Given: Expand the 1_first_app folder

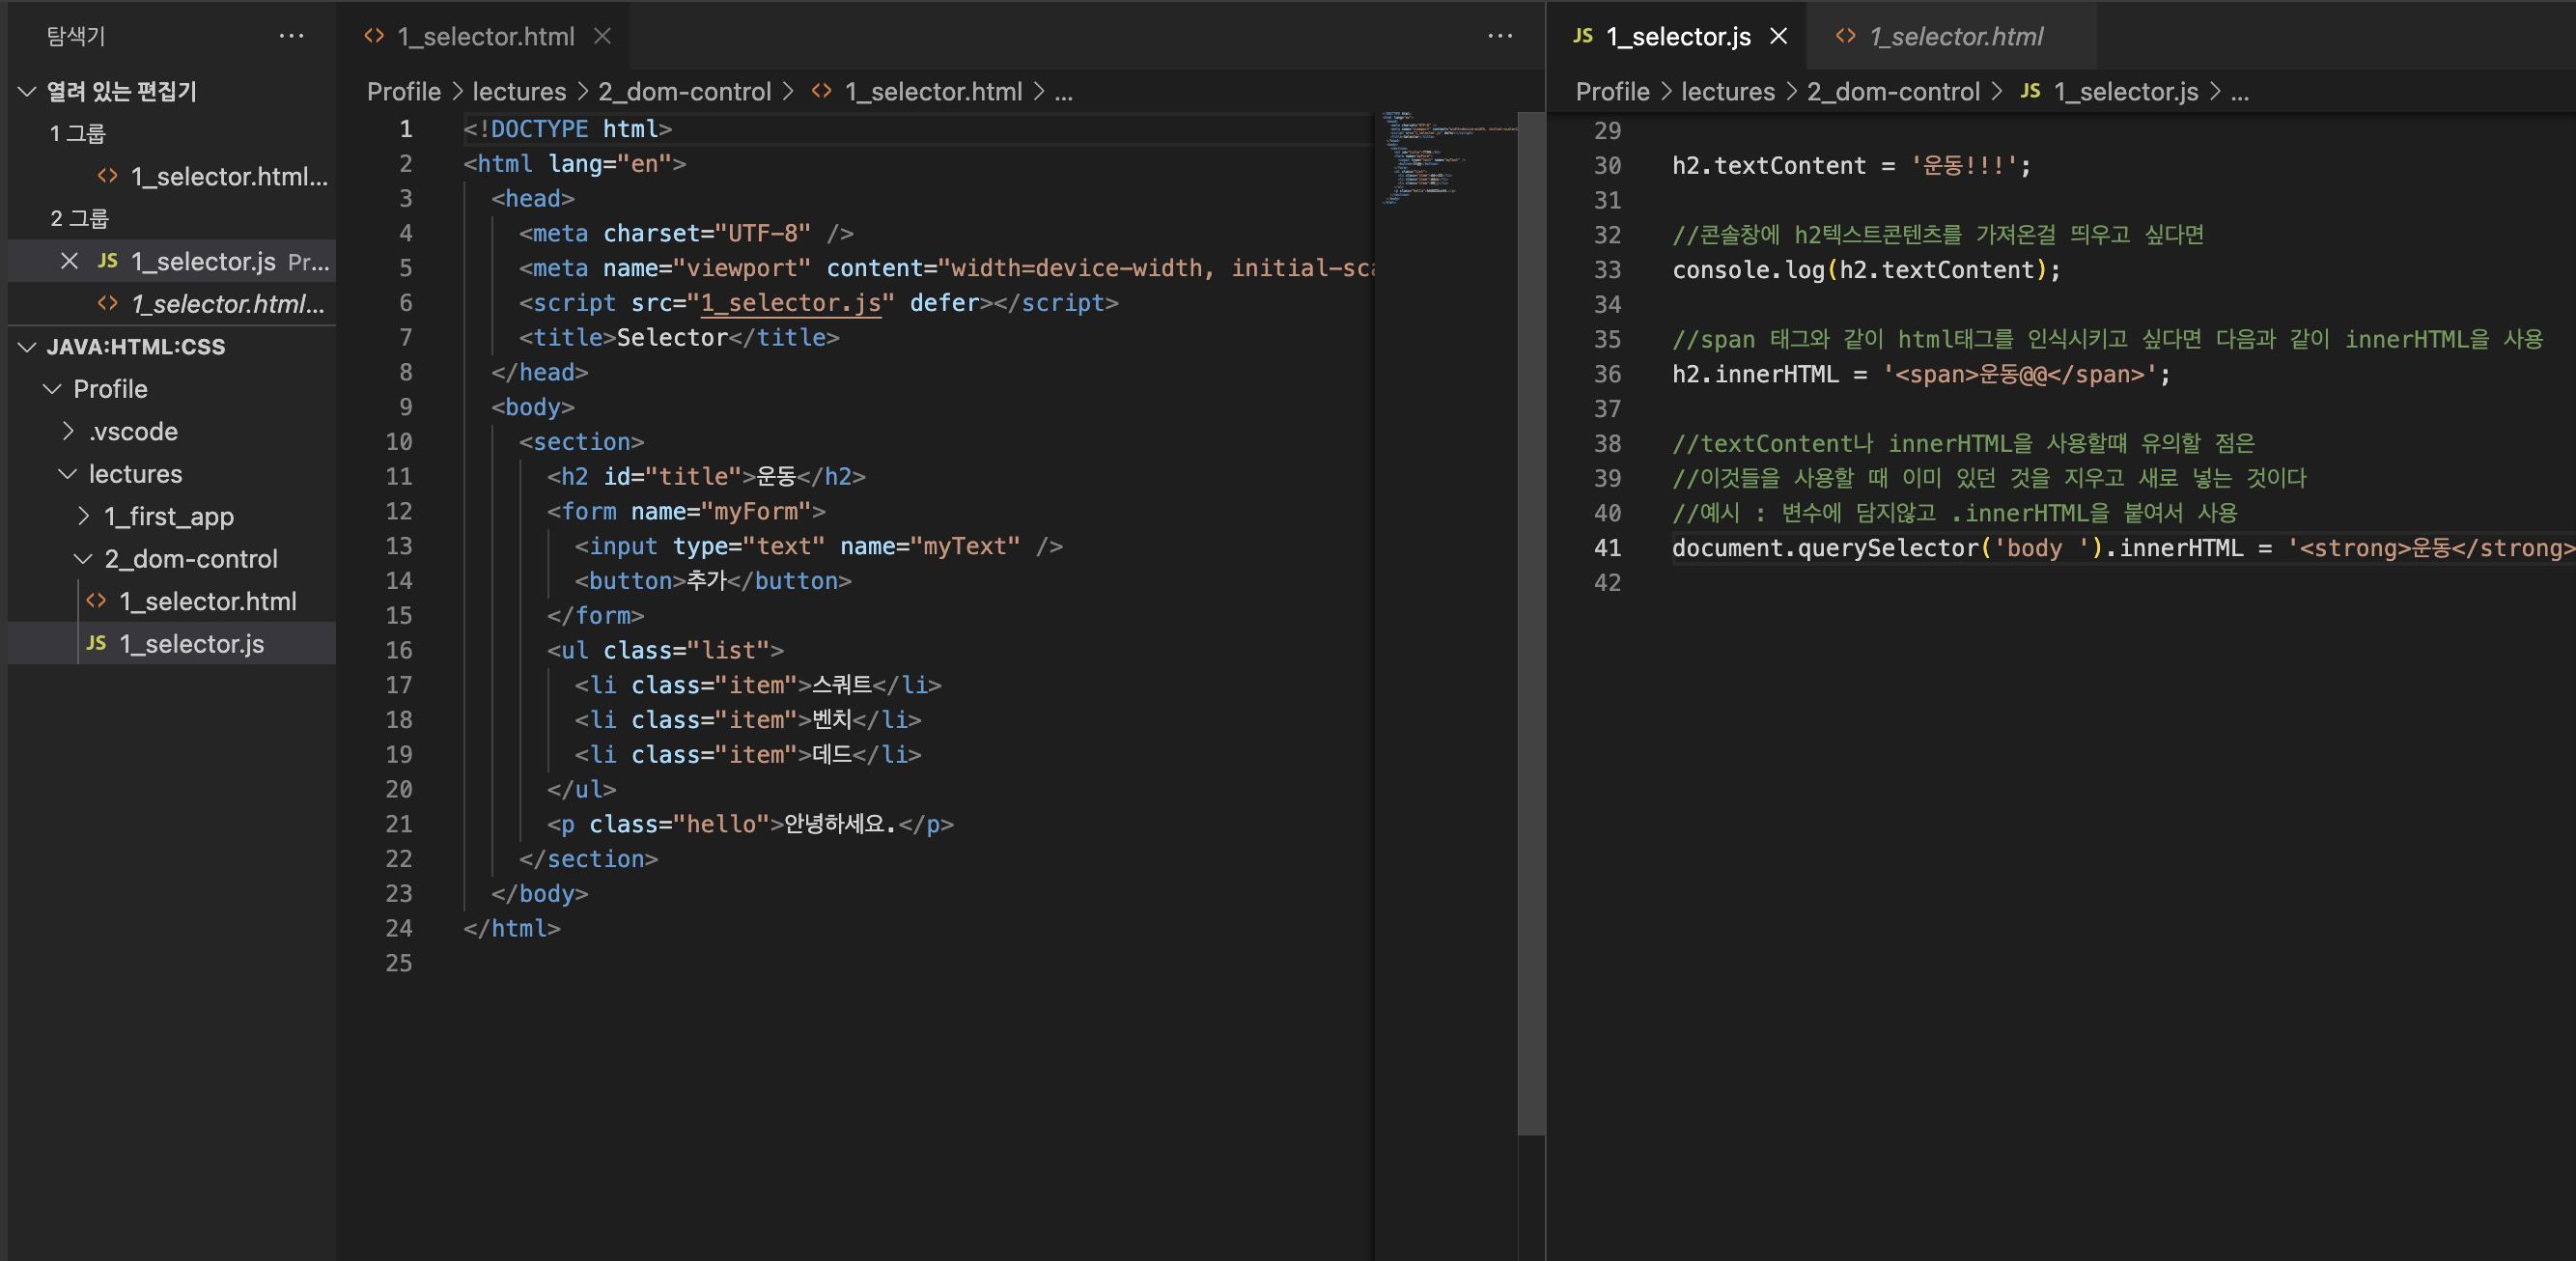Looking at the screenshot, I should 84,516.
